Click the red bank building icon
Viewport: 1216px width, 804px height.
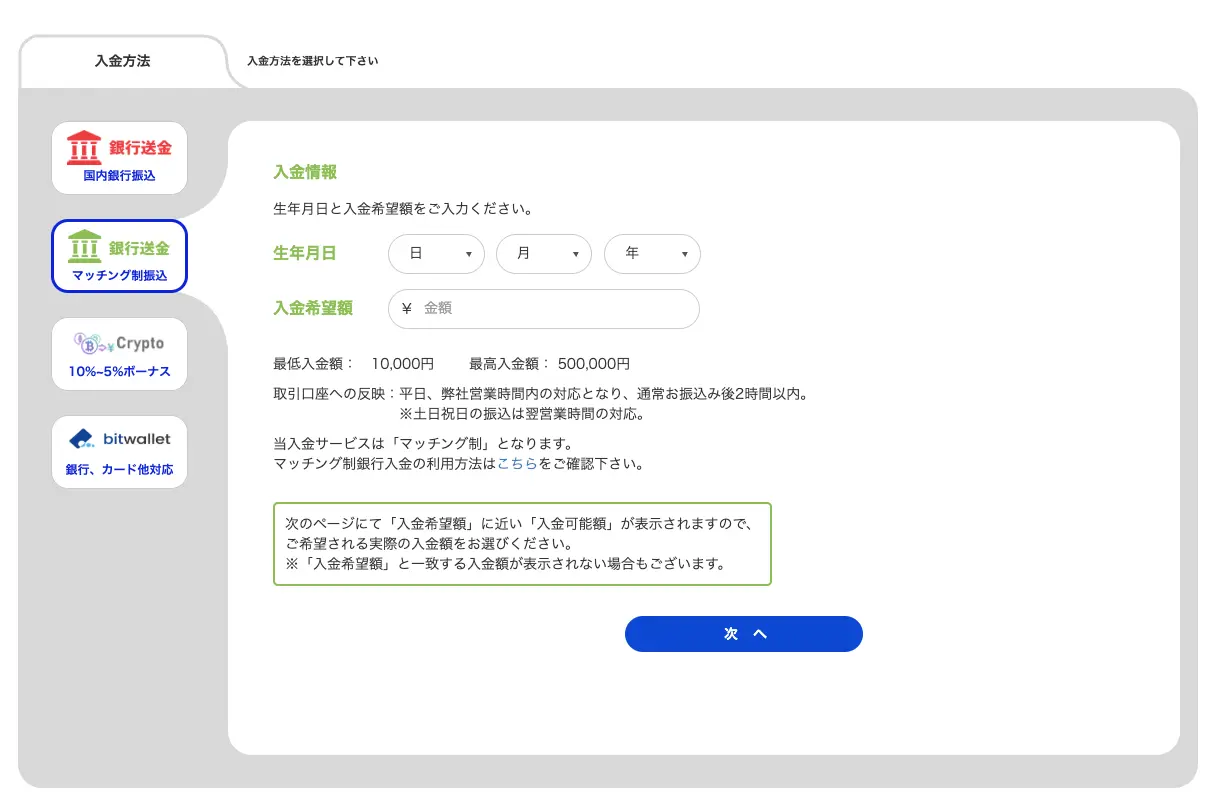tap(83, 147)
